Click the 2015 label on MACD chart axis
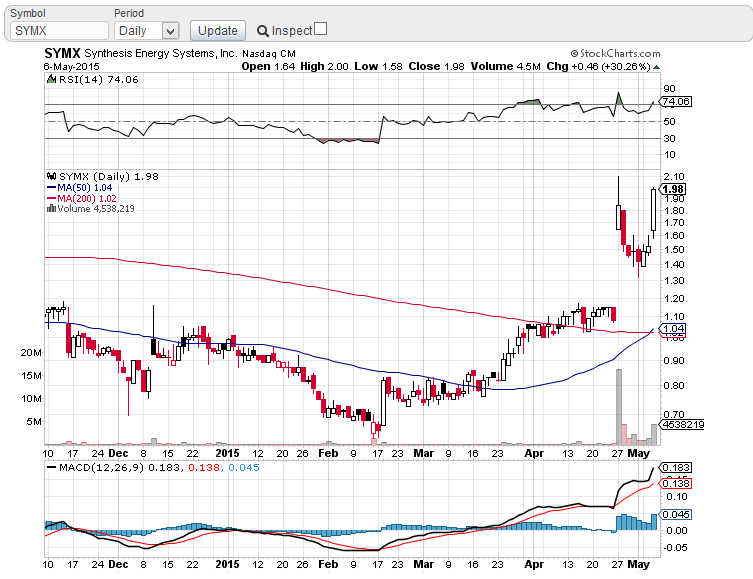 tap(227, 564)
